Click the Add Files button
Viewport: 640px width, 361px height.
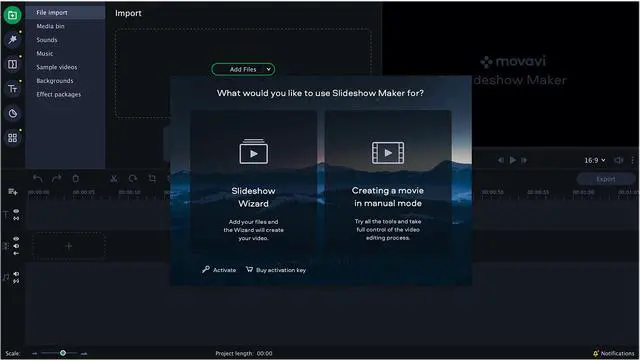[243, 69]
